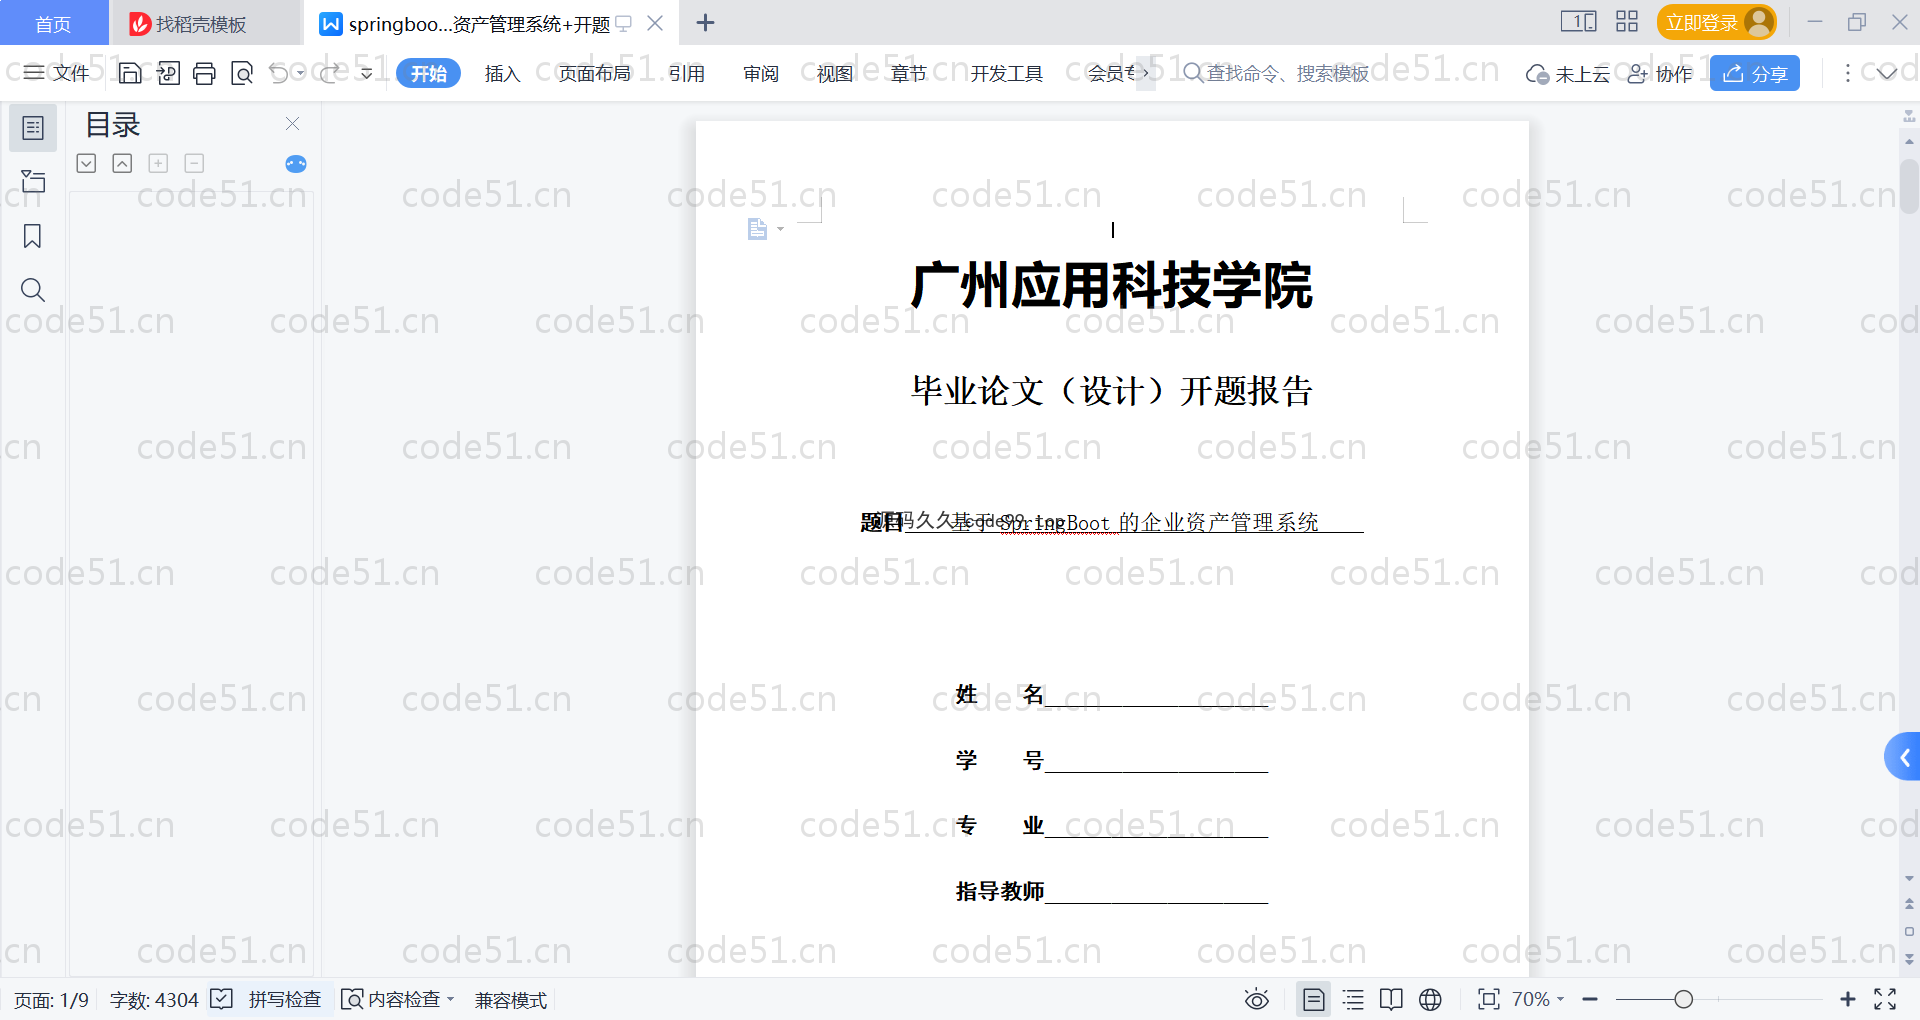This screenshot has width=1920, height=1020.
Task: Click the 未上云 cloud status
Action: click(1567, 74)
